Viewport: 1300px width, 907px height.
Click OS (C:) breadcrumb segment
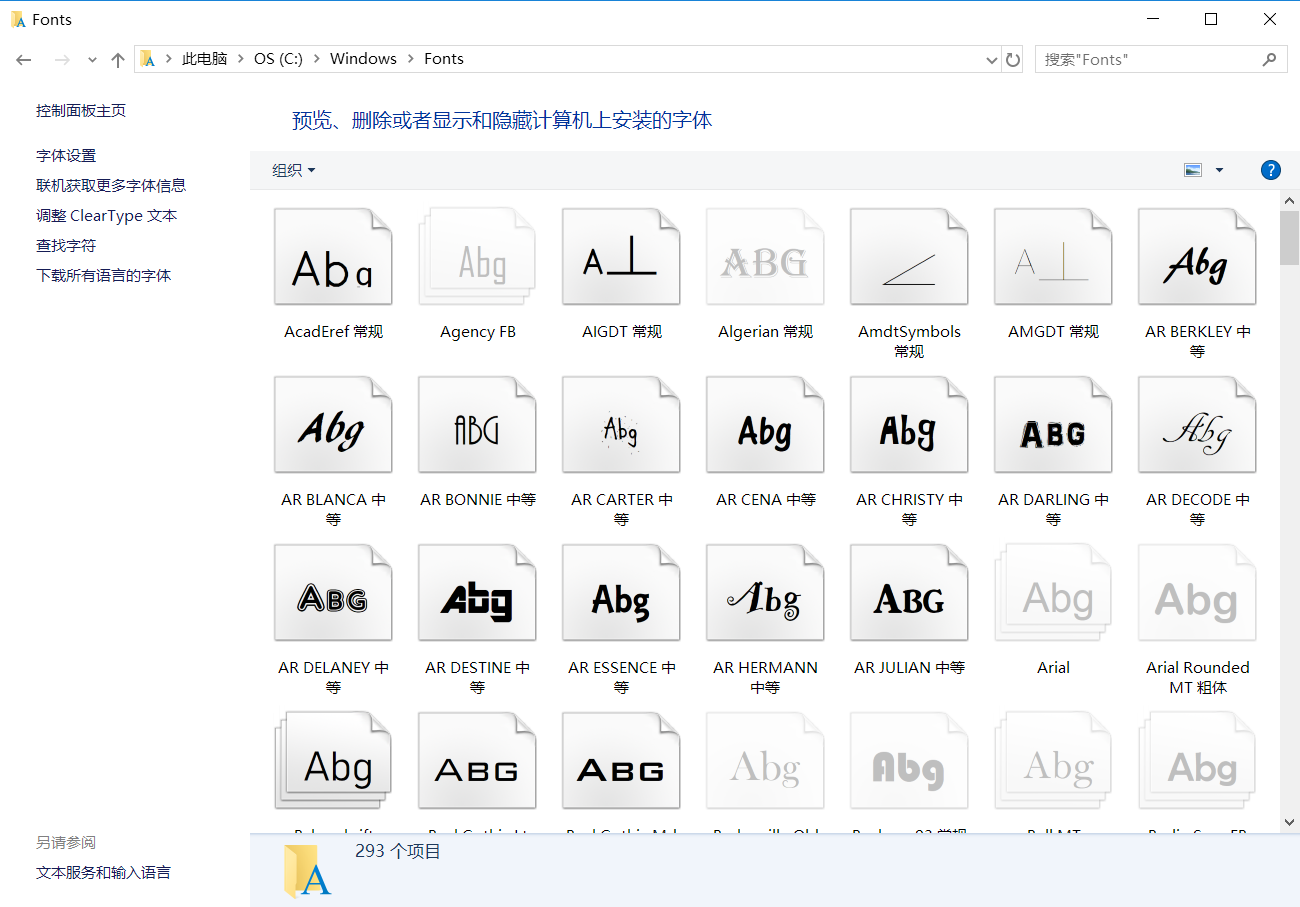click(278, 59)
